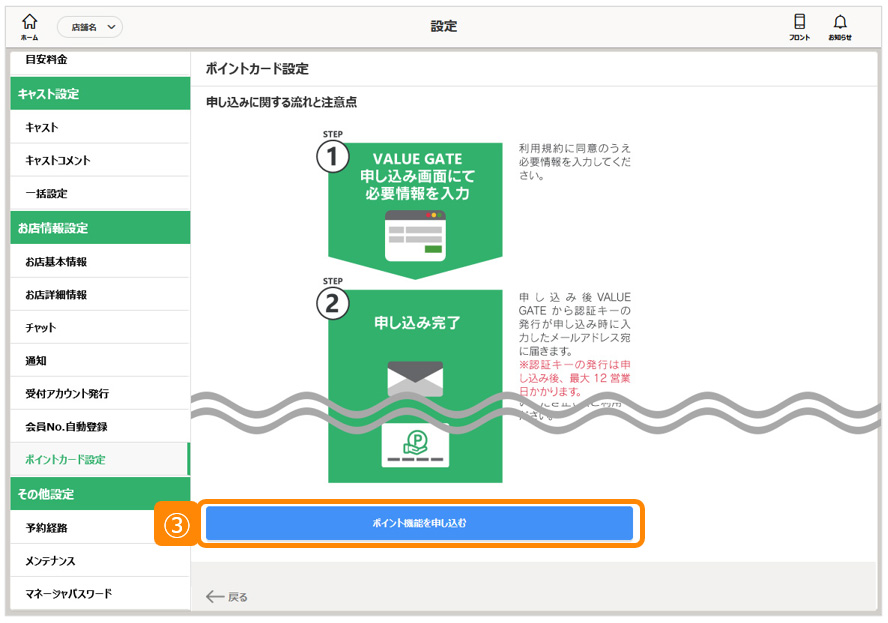888x623 pixels.
Task: Open 通知 settings in sidebar
Action: point(36,361)
